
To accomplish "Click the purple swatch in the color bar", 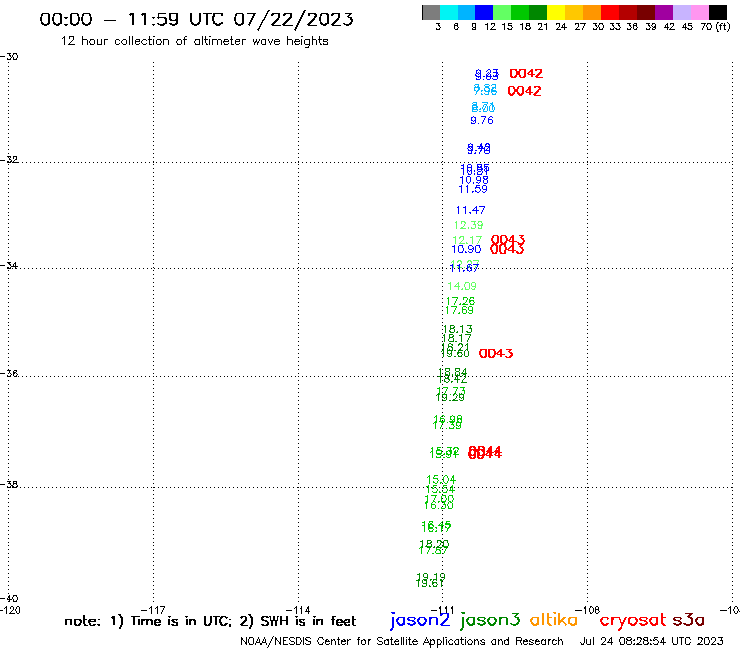I will [664, 12].
